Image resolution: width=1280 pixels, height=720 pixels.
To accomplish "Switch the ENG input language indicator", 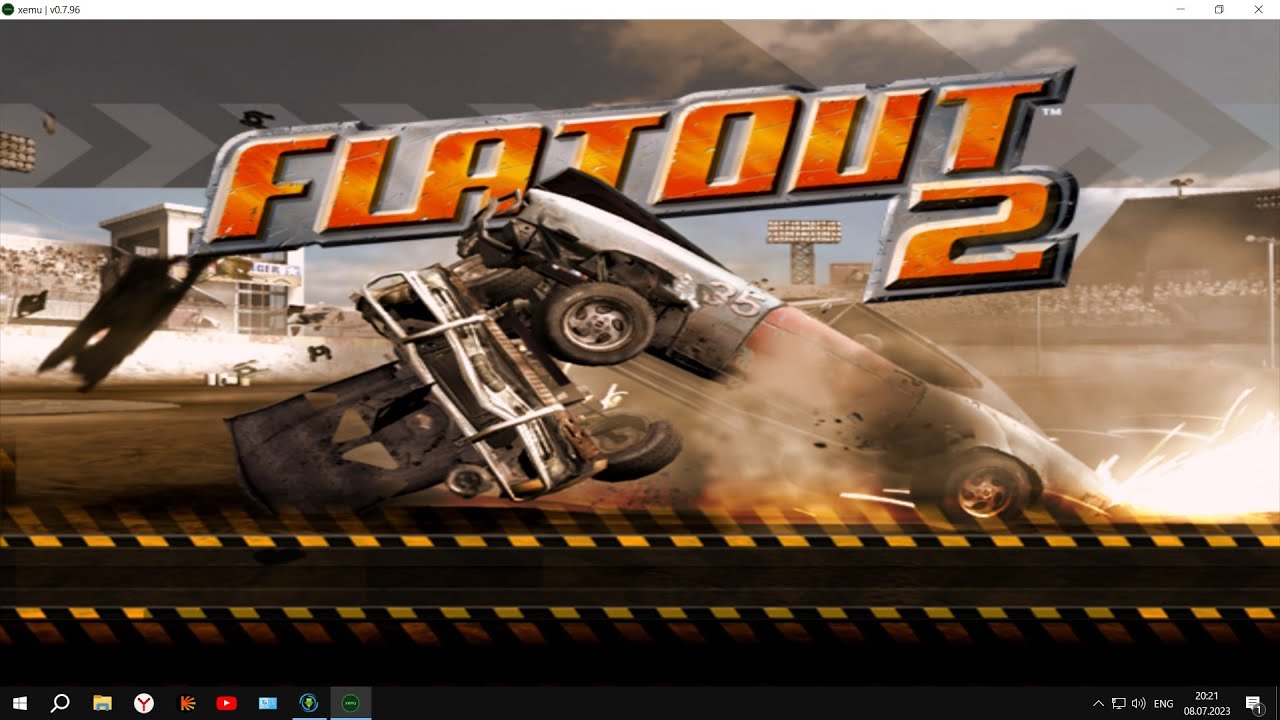I will tap(1164, 704).
